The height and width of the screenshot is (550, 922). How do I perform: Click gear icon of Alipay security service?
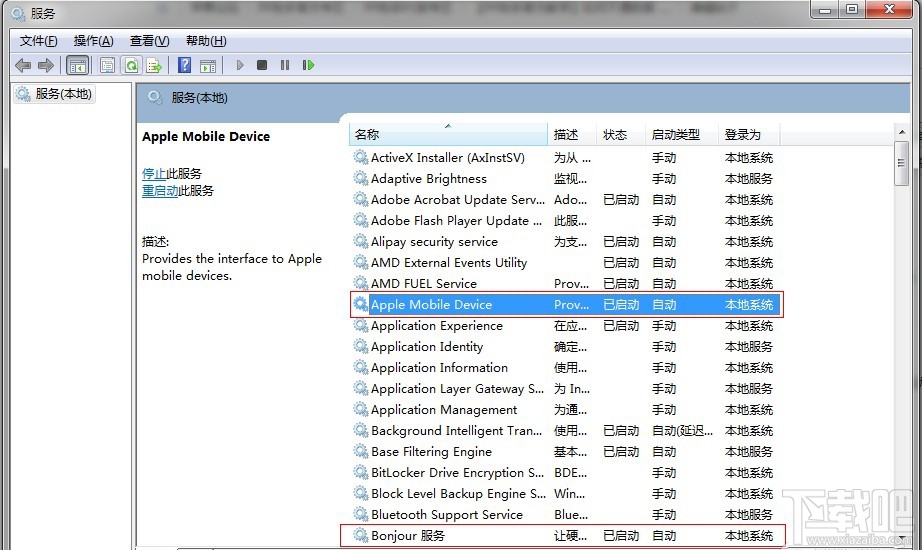tap(360, 241)
